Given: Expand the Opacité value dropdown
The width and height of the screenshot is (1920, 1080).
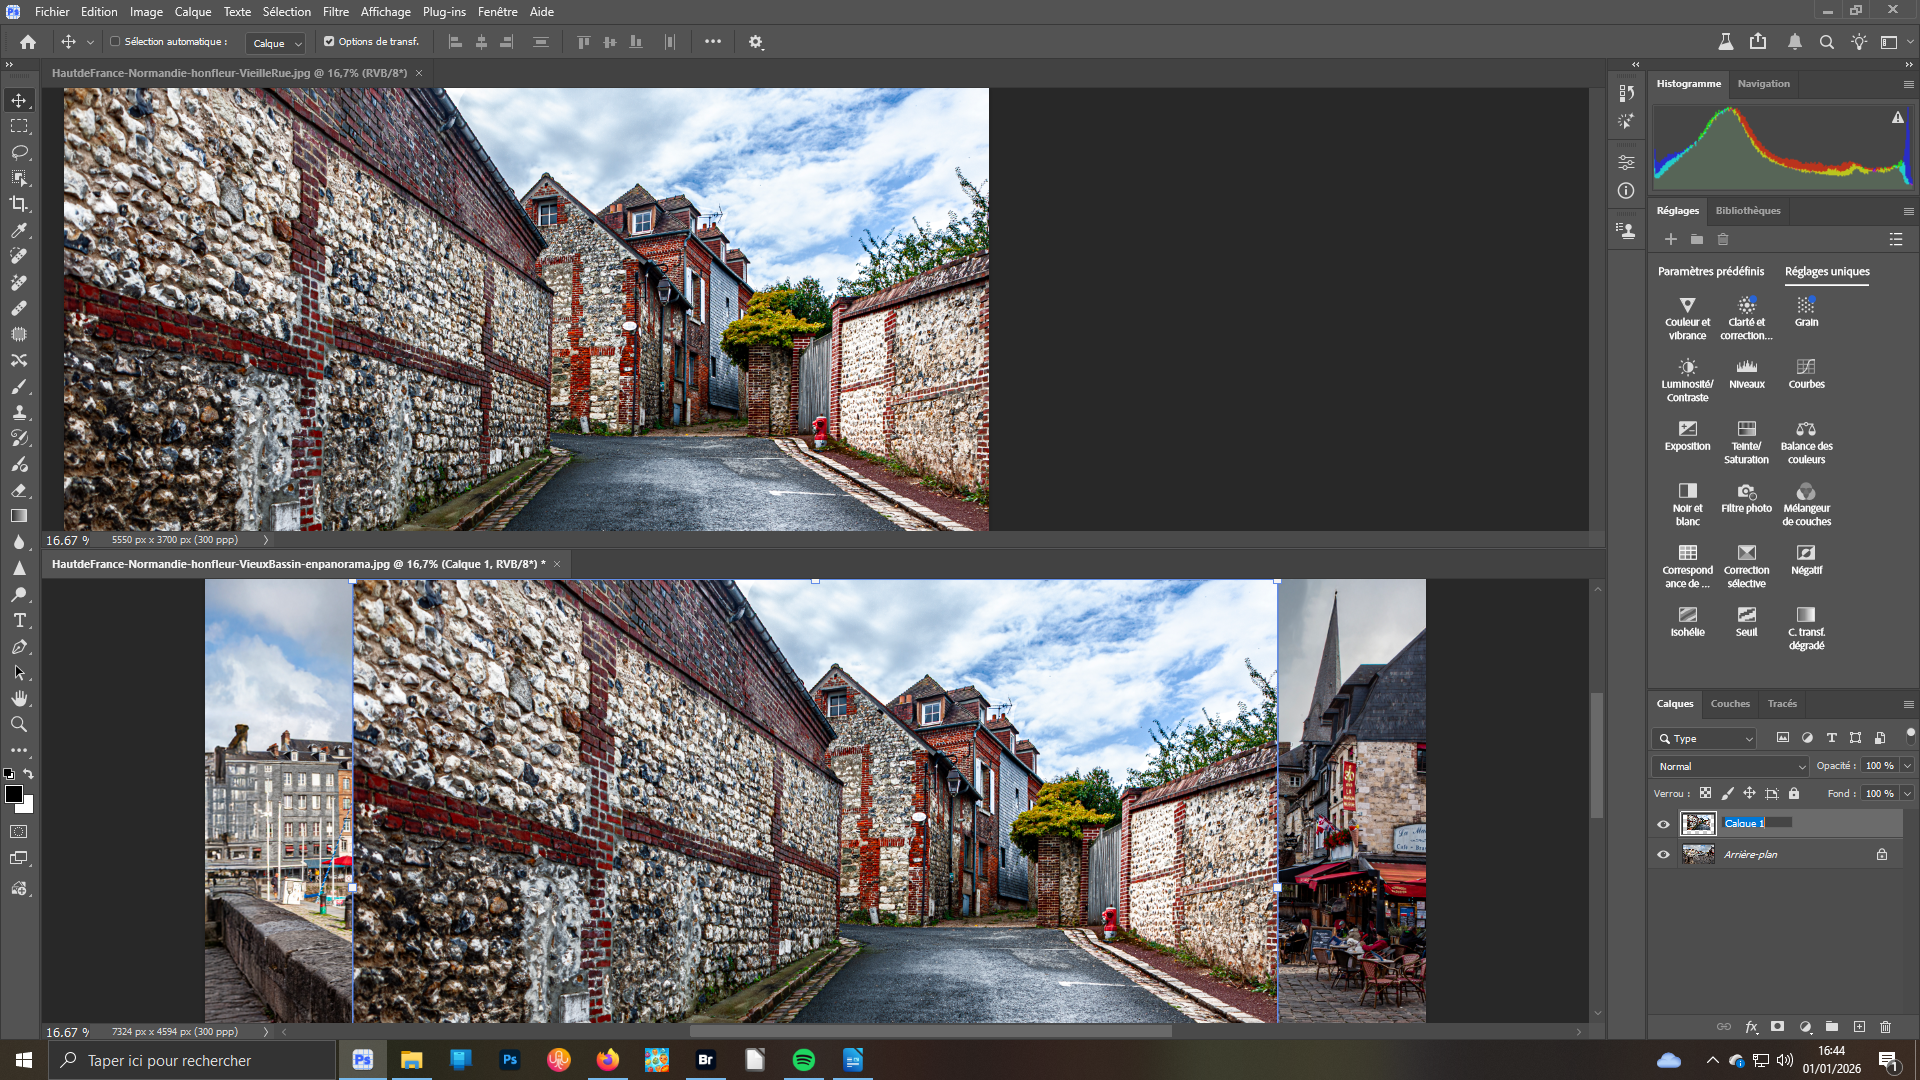Looking at the screenshot, I should [x=1907, y=766].
